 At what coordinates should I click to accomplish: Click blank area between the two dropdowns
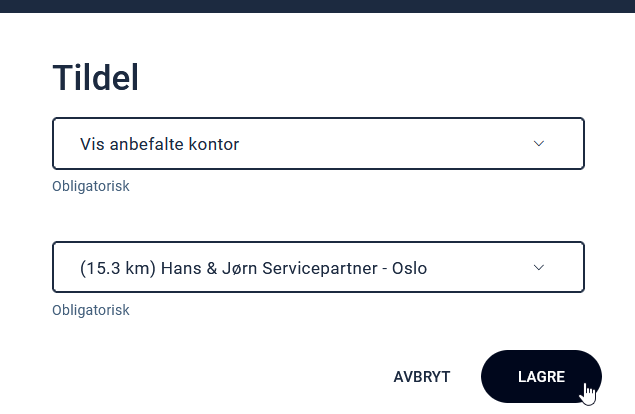318,215
